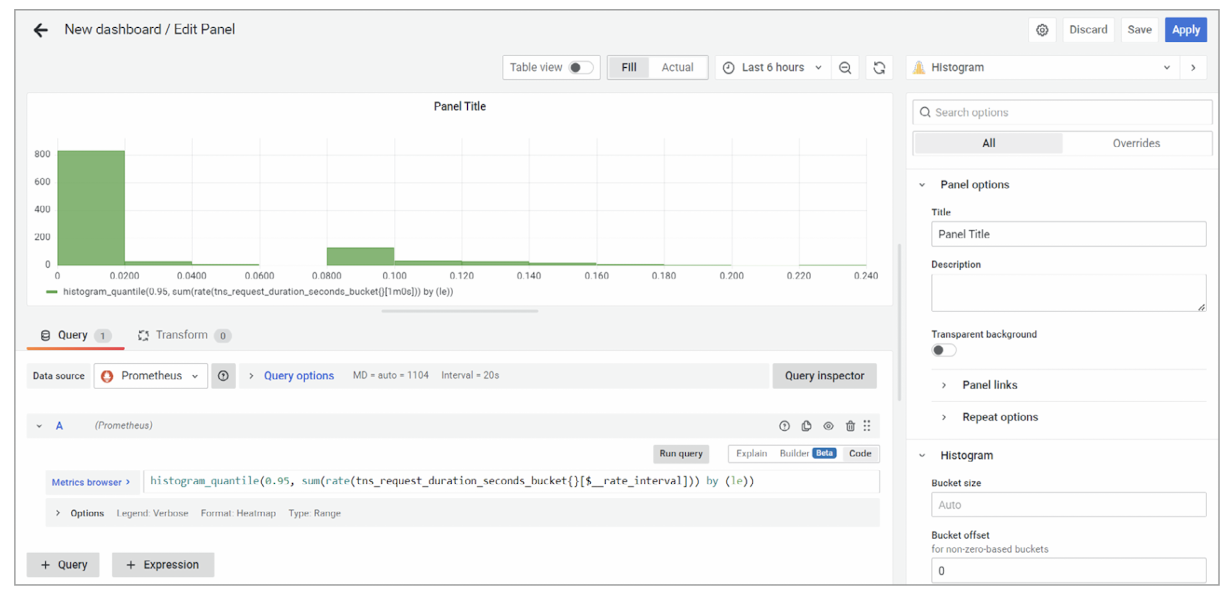Viewport: 1228px width, 594px height.
Task: Toggle query A visibility eye icon
Action: [828, 426]
